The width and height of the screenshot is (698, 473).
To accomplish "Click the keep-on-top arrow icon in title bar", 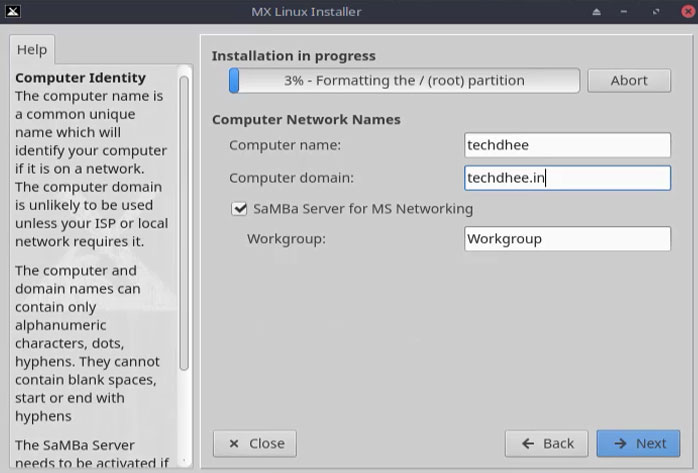I will click(x=597, y=12).
